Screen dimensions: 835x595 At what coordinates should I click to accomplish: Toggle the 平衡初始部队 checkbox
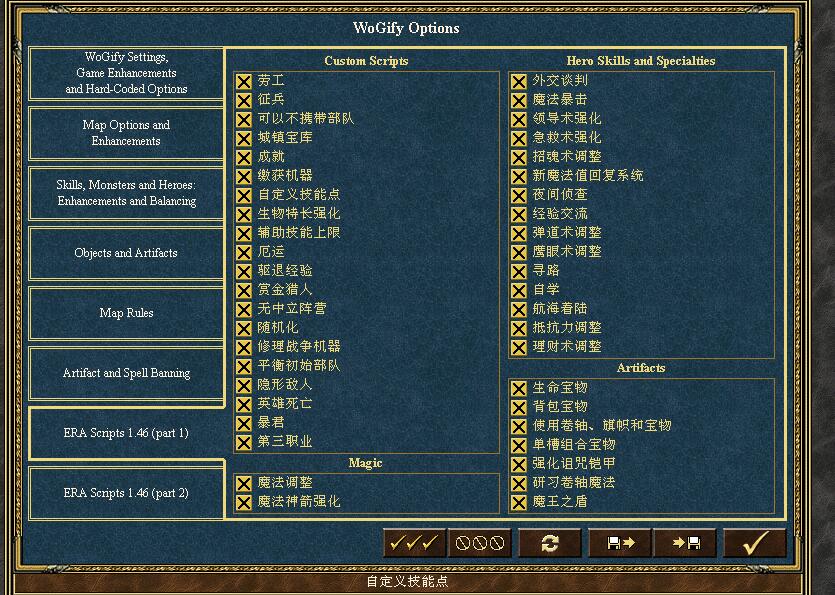[244, 366]
